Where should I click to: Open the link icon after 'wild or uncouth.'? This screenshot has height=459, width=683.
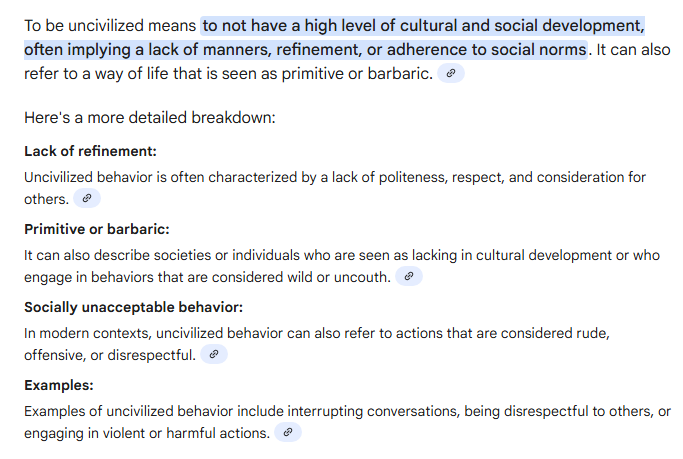tap(409, 277)
